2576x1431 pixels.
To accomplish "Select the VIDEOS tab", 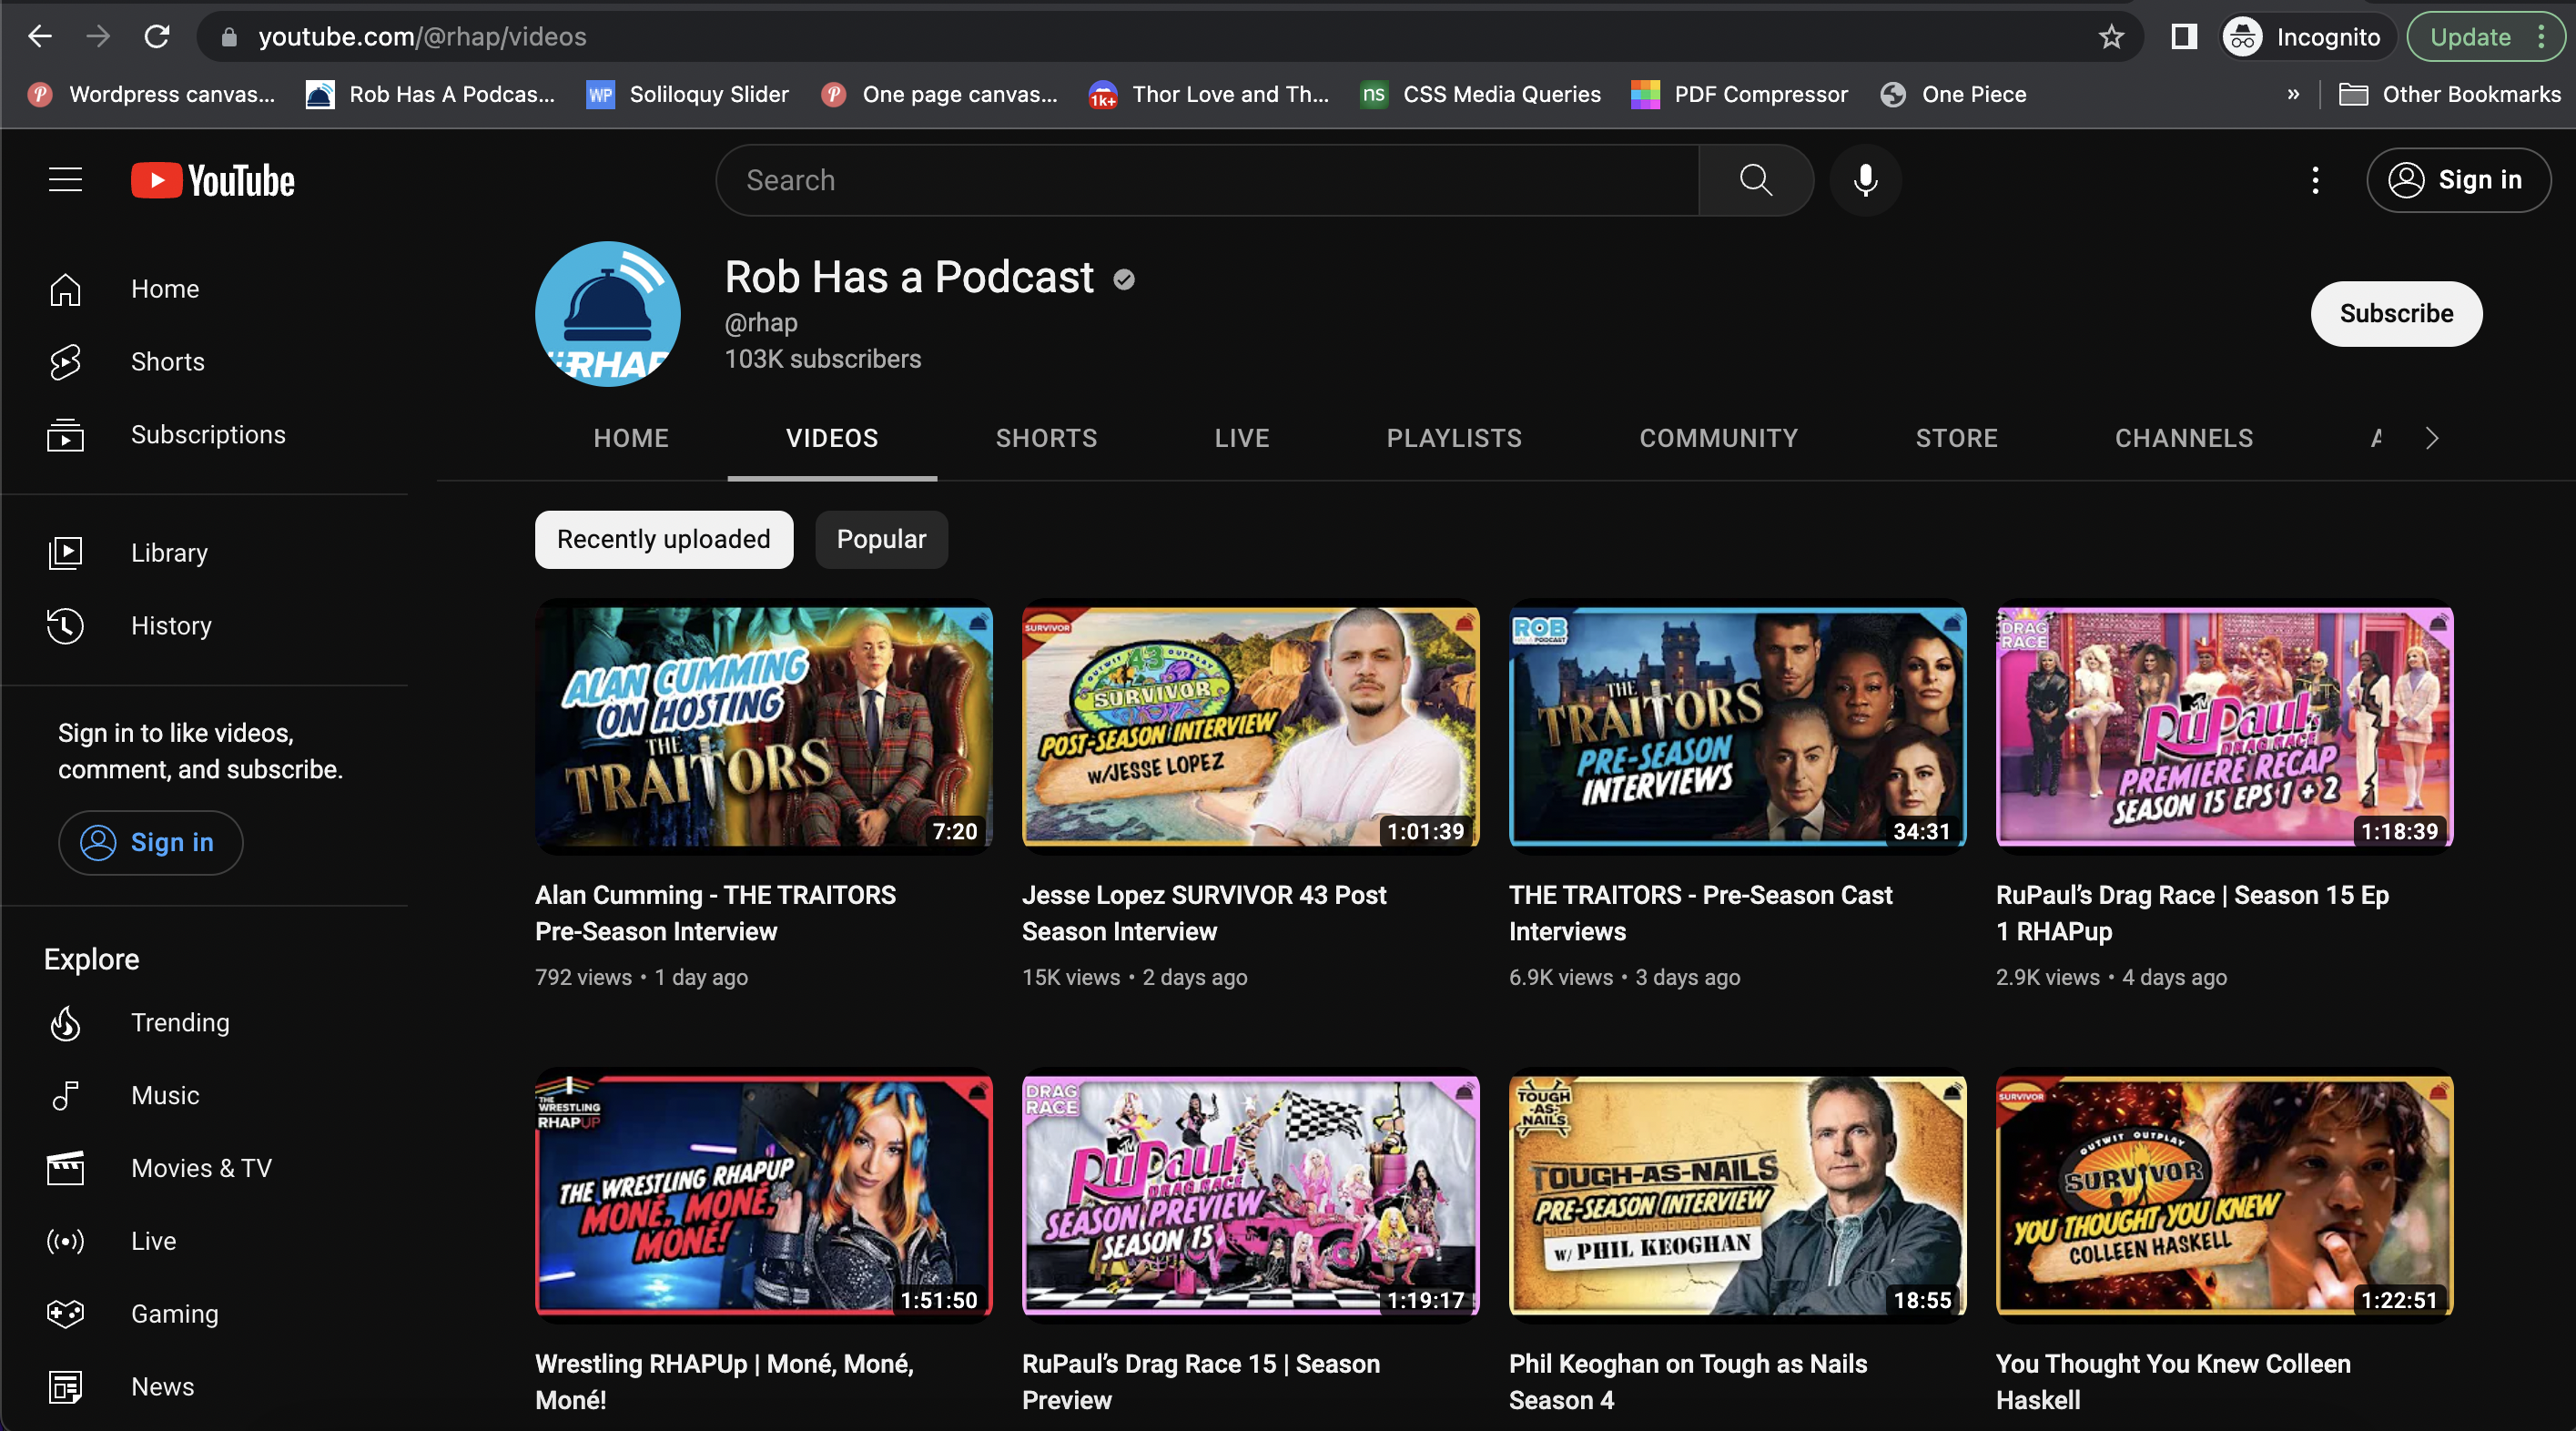I will [832, 438].
